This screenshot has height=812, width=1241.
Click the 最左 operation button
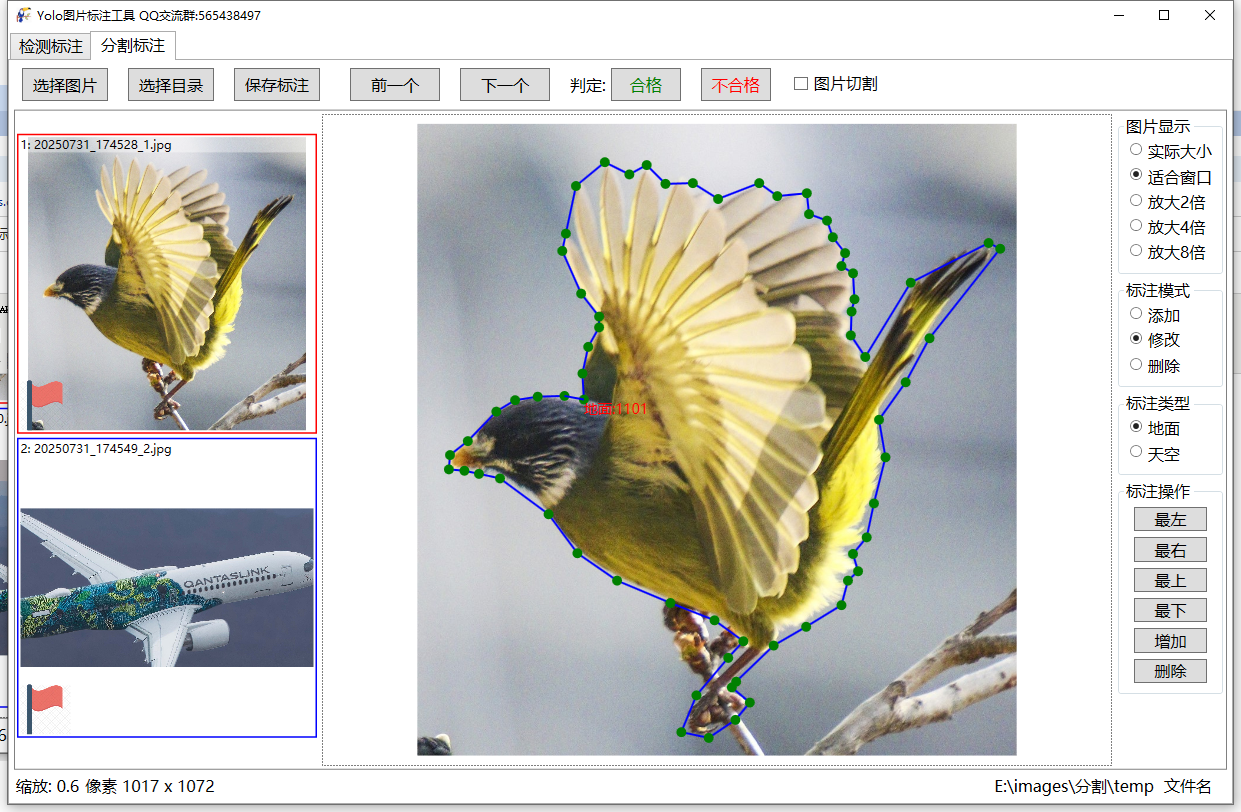tap(1170, 519)
